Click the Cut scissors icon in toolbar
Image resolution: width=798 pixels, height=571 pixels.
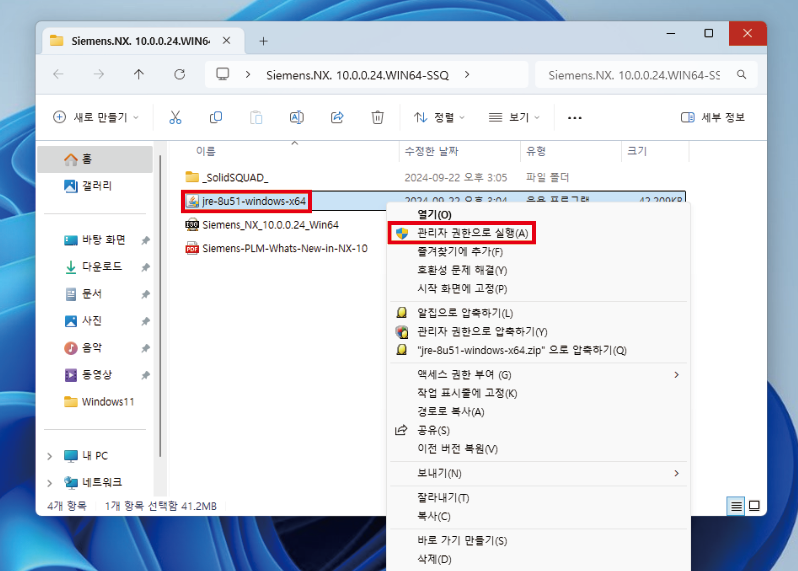pos(175,118)
